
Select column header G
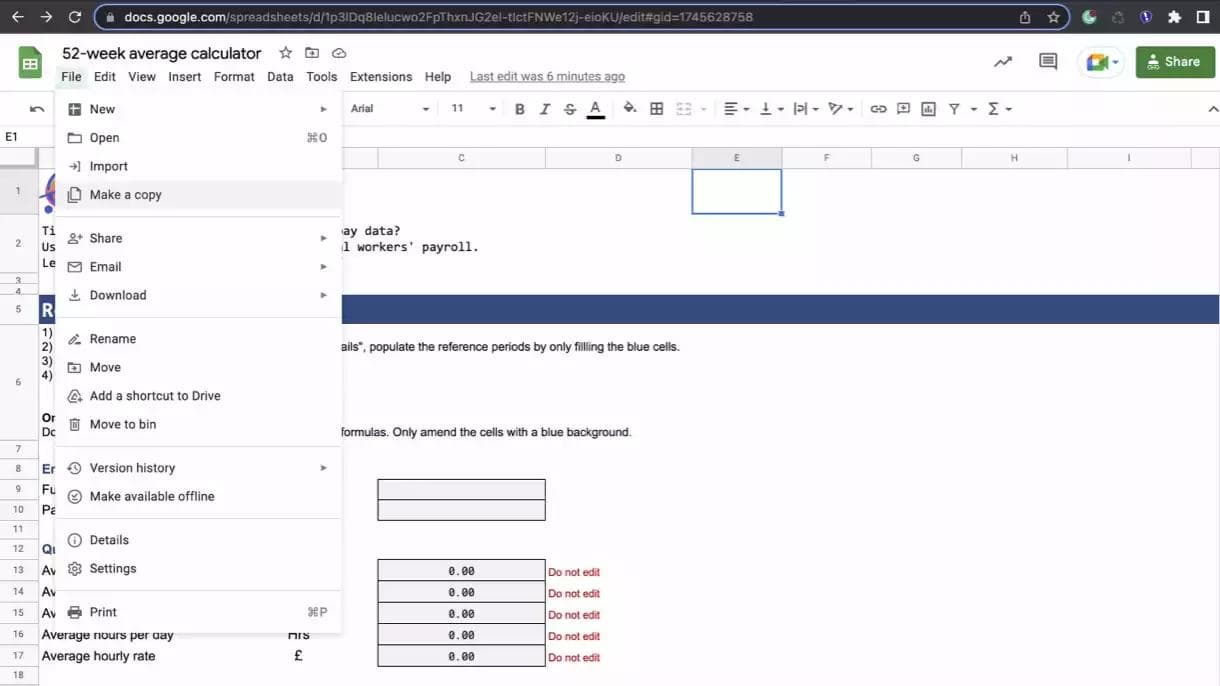[x=916, y=158]
